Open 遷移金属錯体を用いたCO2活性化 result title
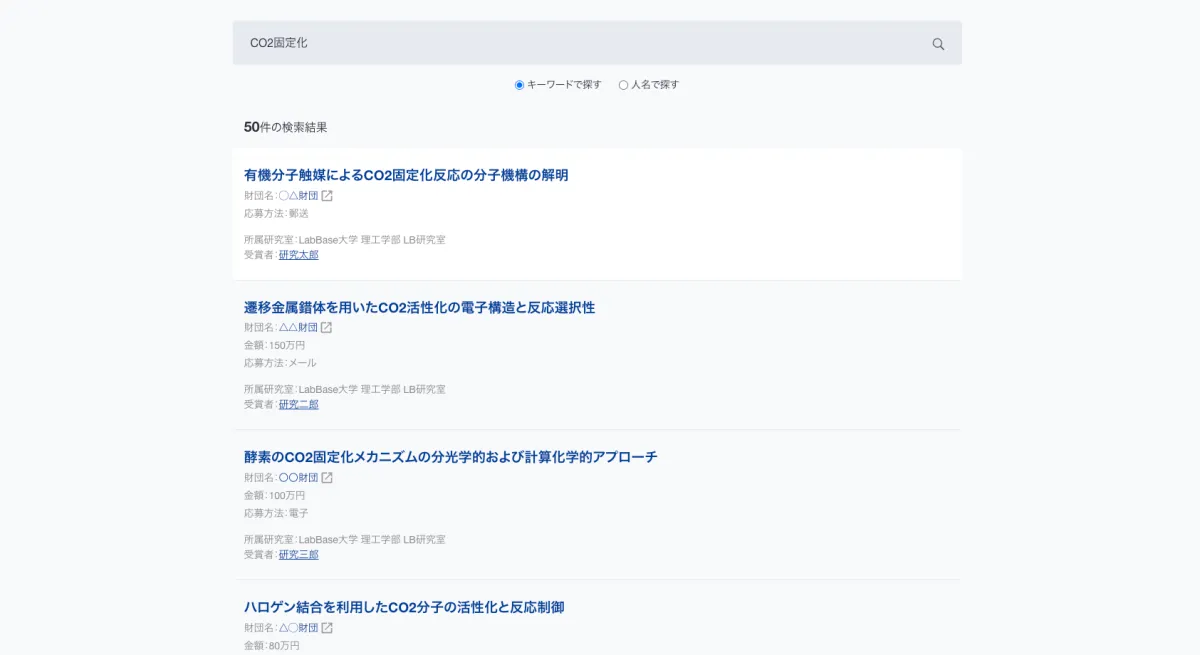This screenshot has height=655, width=1200. 419,307
